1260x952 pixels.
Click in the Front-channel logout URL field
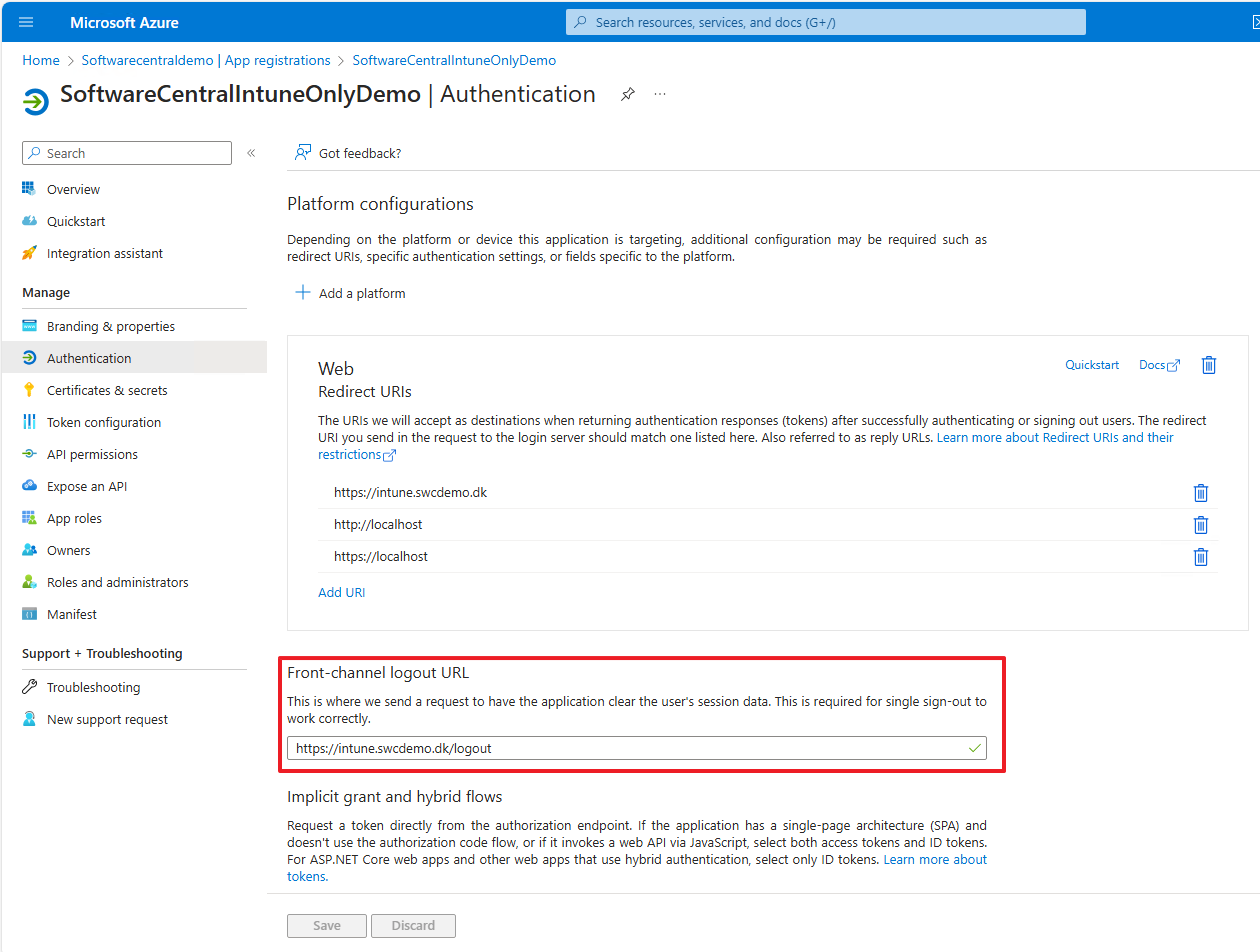[625, 748]
